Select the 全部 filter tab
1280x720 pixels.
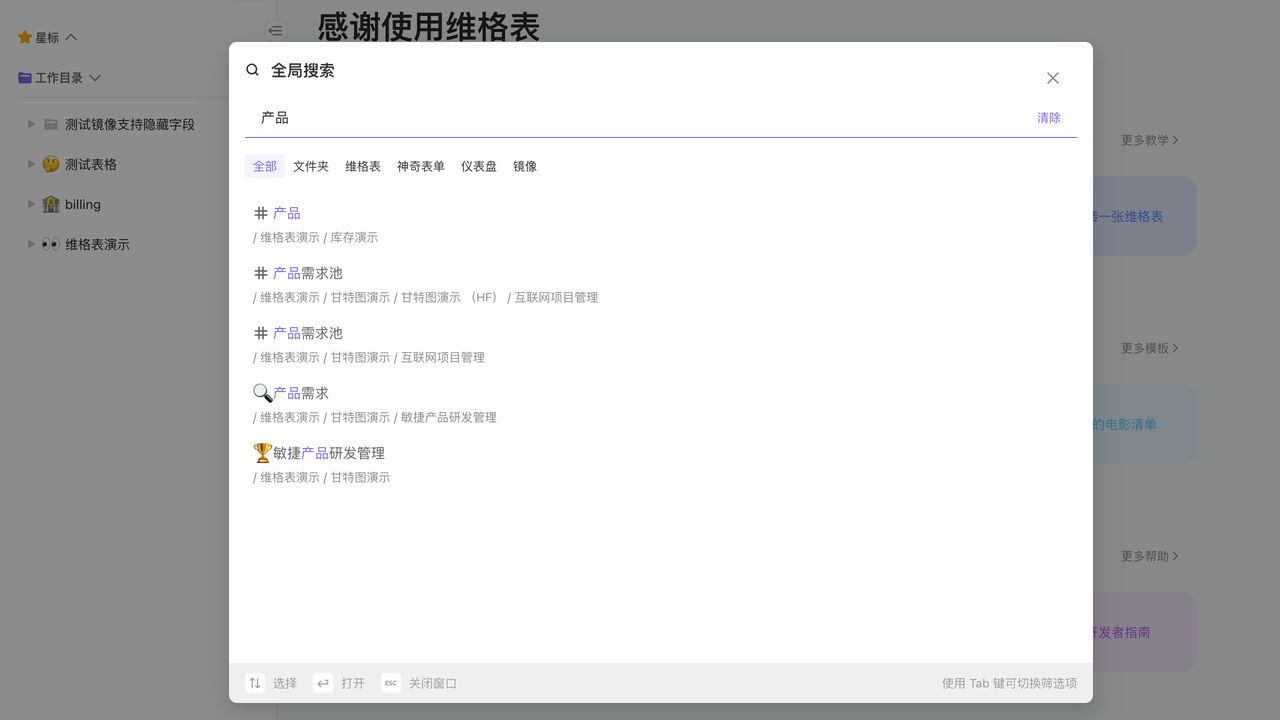pyautogui.click(x=265, y=166)
